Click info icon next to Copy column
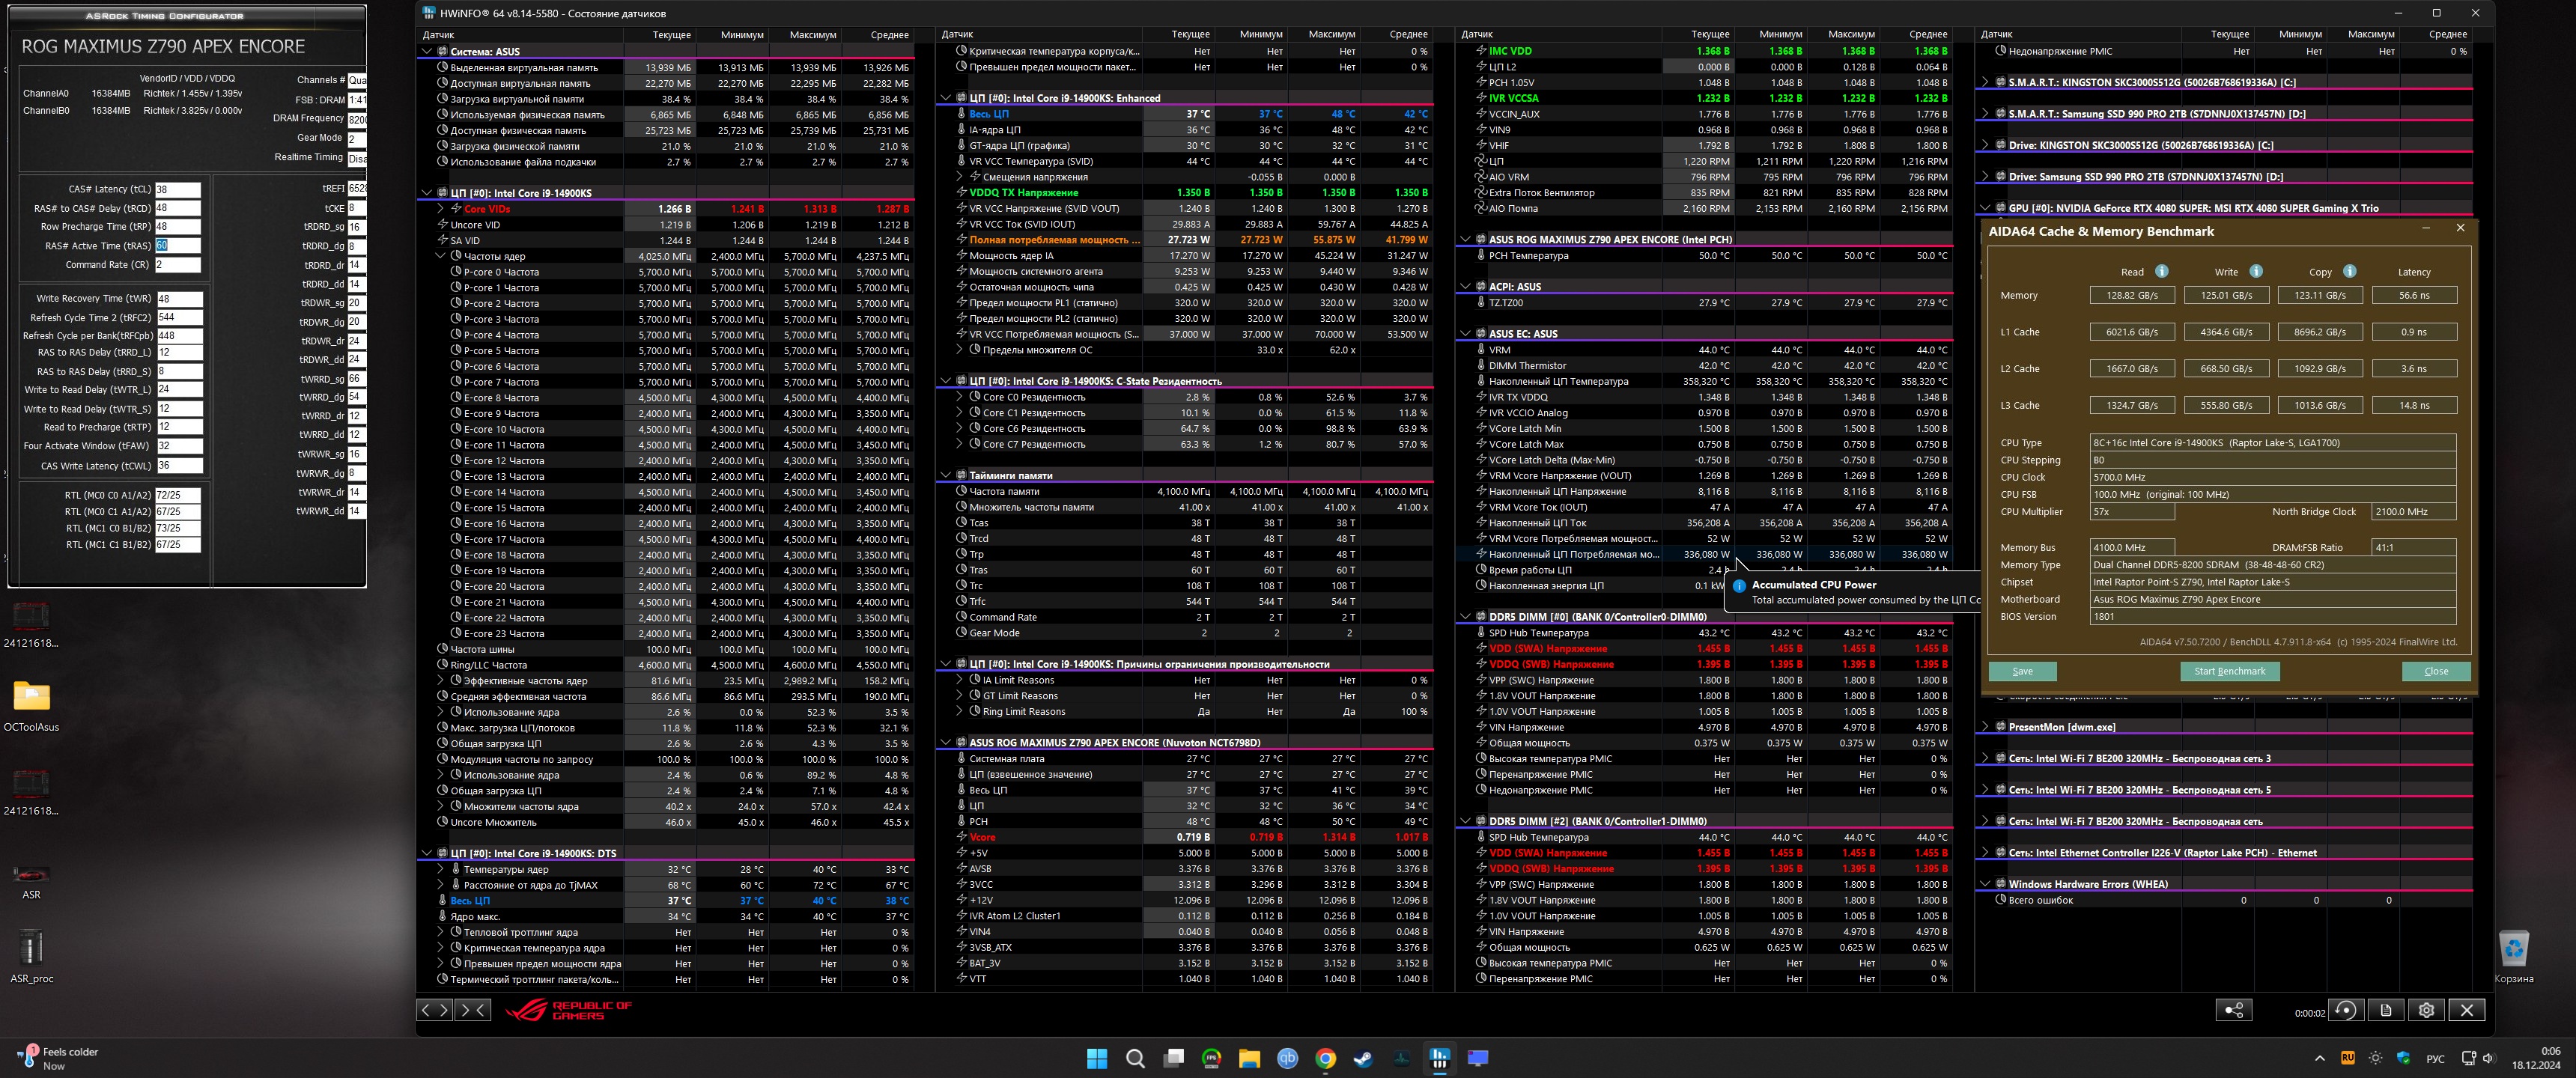The image size is (2576, 1078). pos(2349,271)
